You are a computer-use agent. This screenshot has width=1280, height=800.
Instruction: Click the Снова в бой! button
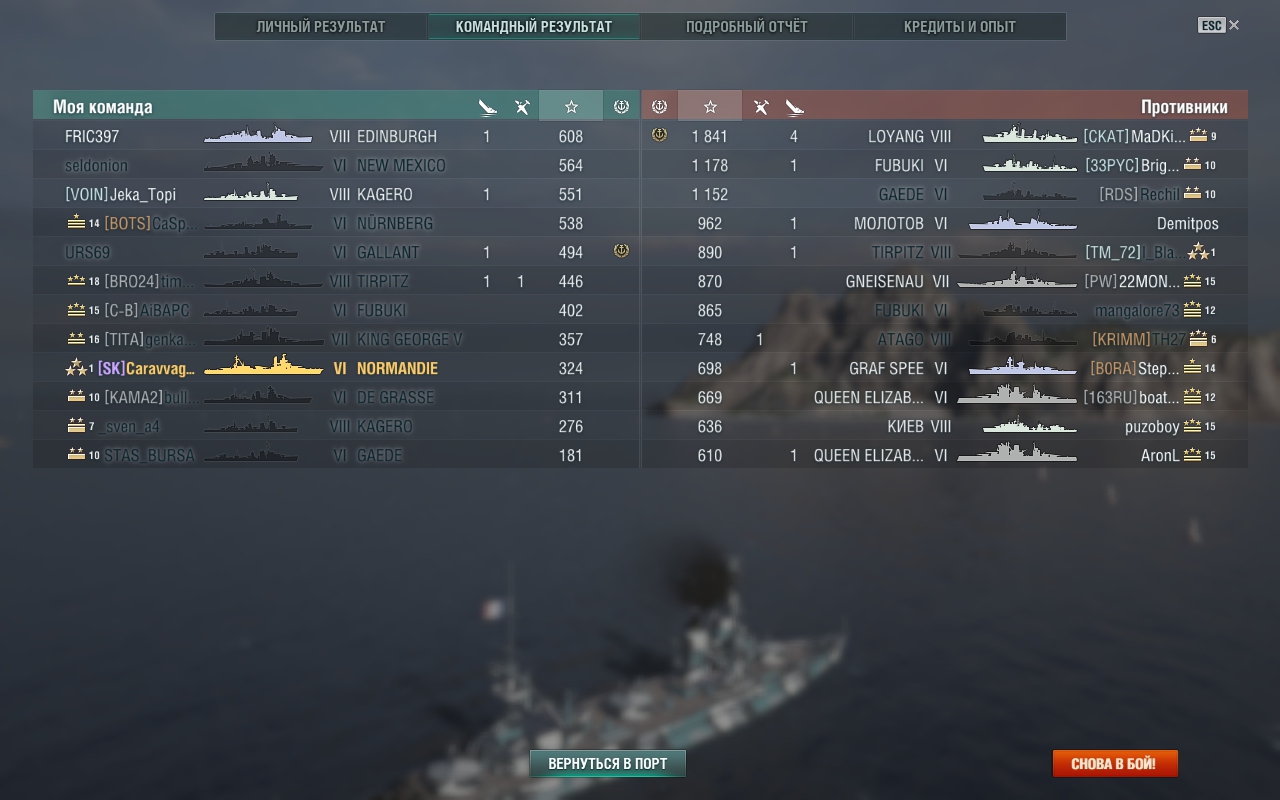point(1115,763)
